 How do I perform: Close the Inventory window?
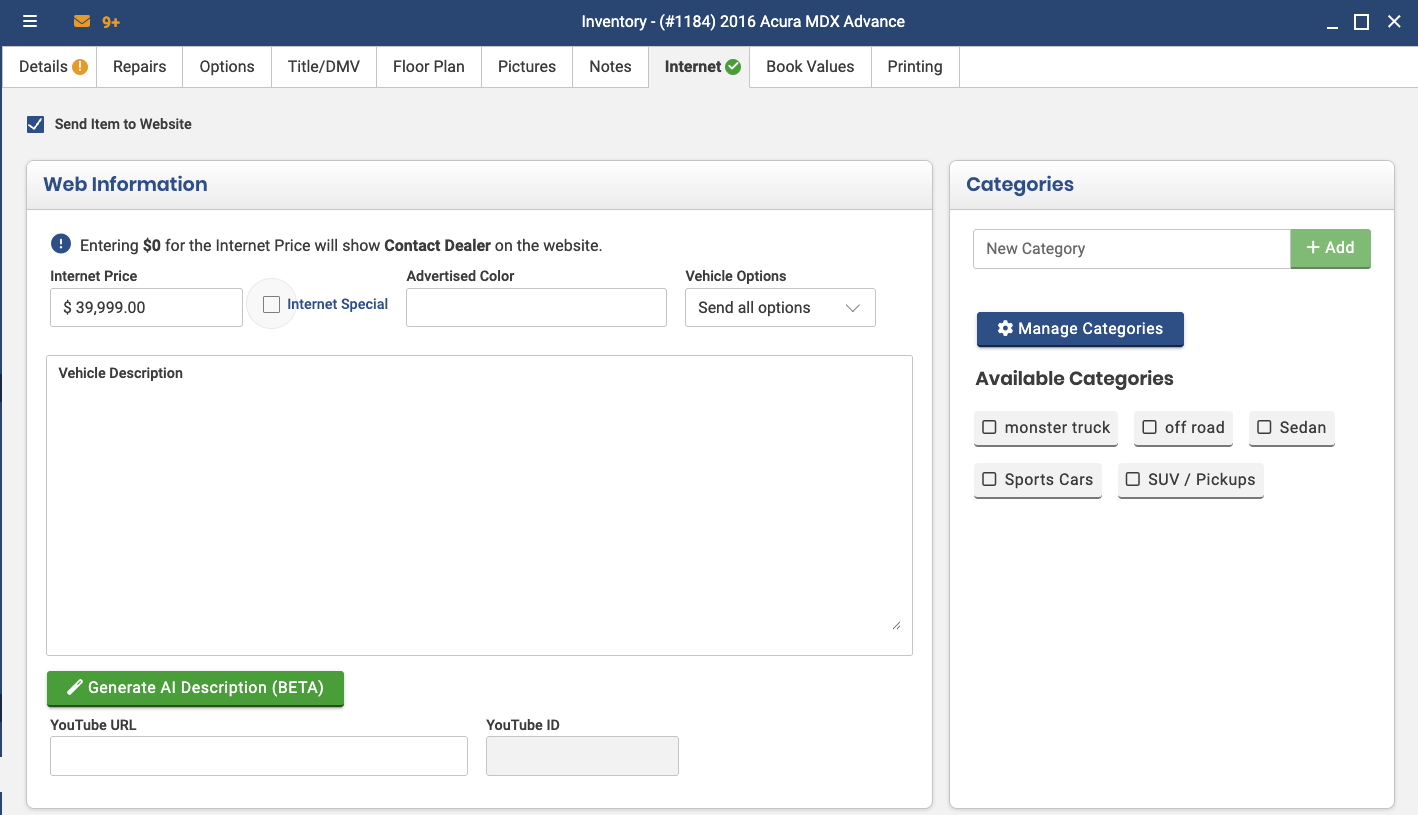(1394, 21)
